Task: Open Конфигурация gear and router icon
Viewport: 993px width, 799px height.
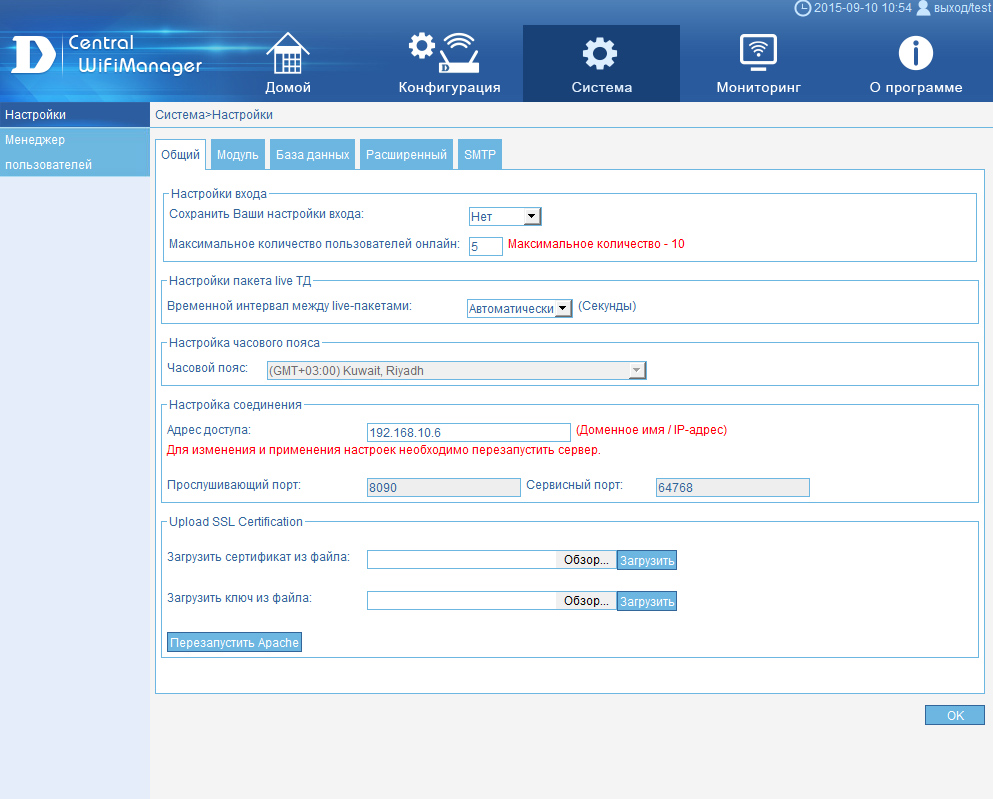Action: [444, 52]
